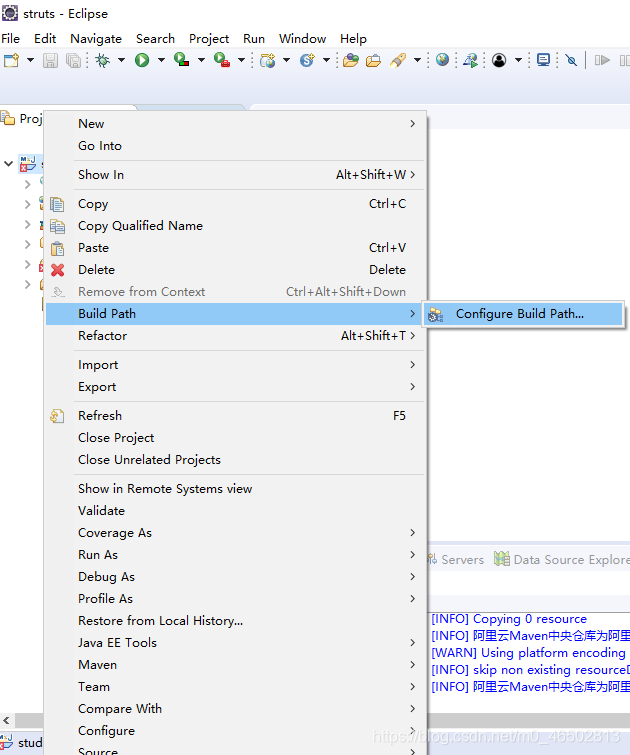Open the Run menu in menu bar
The height and width of the screenshot is (755, 630).
click(x=254, y=39)
